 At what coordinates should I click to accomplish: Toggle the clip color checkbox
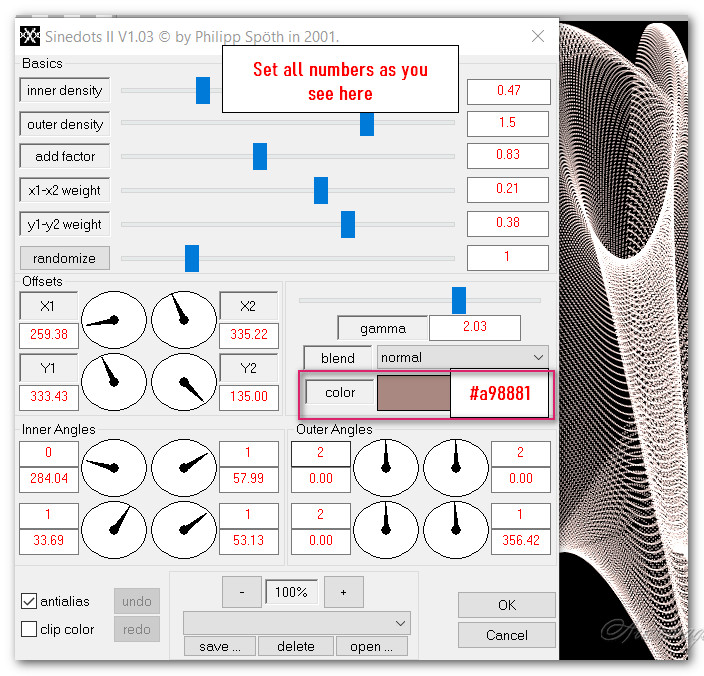coord(29,629)
